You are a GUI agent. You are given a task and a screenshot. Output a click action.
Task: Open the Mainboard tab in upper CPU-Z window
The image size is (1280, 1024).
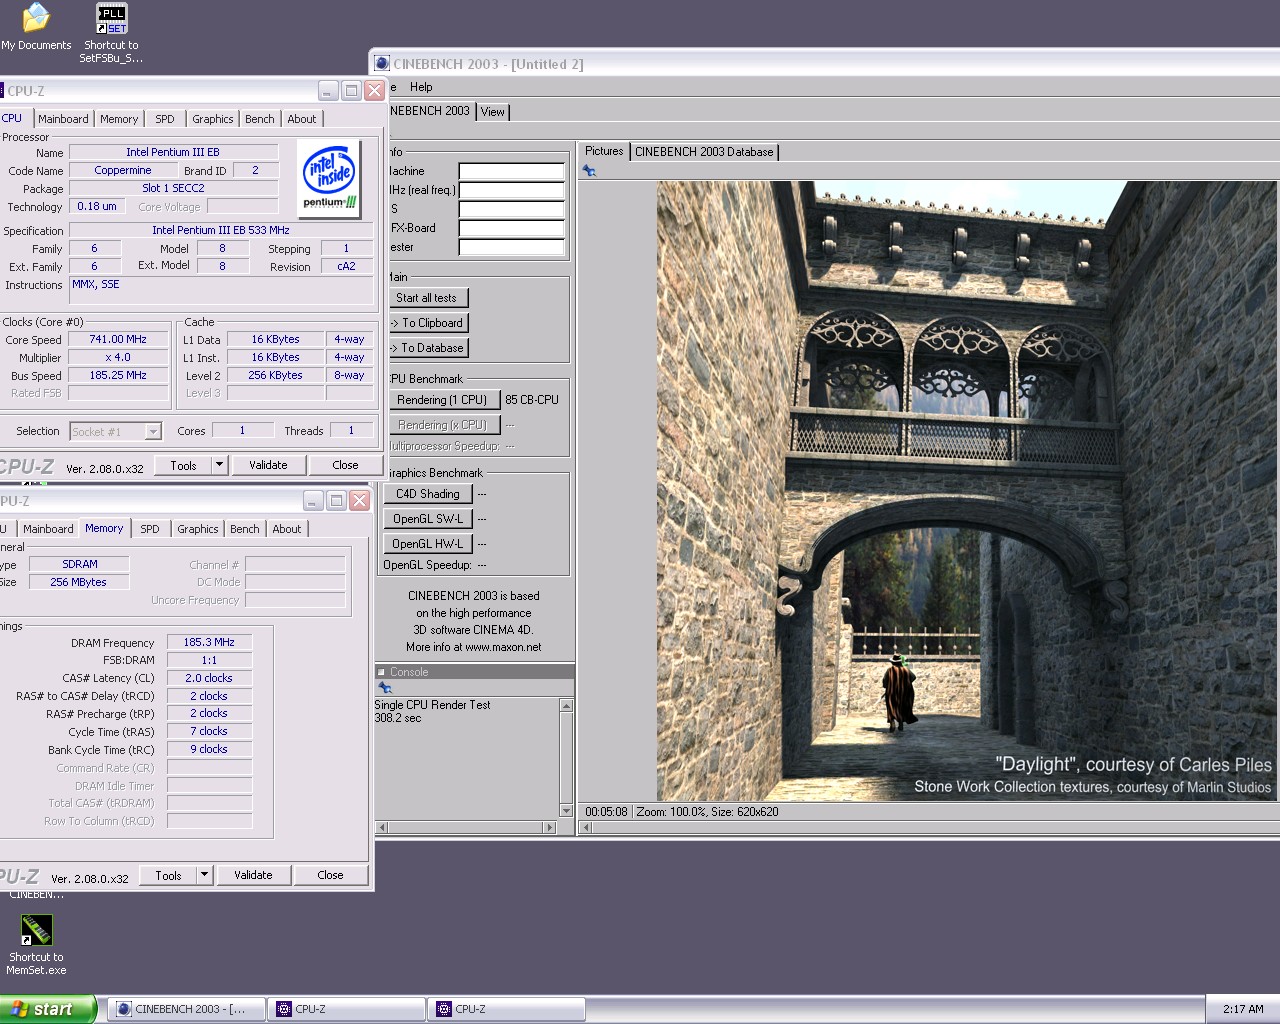coord(63,119)
